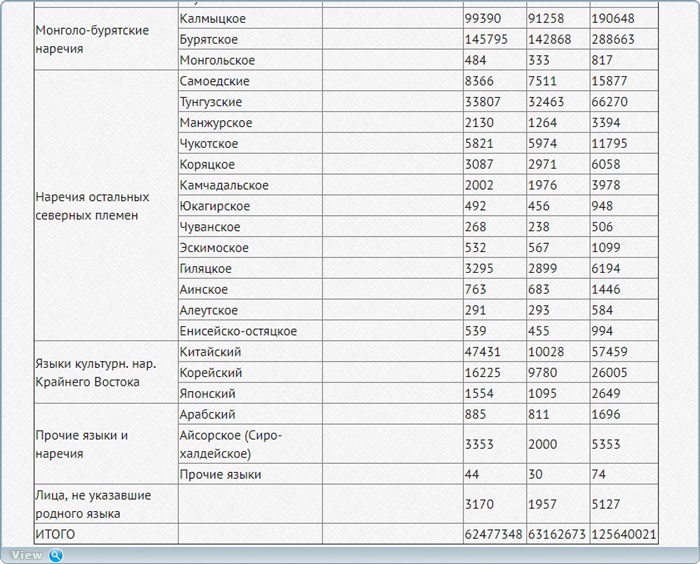Click the Монгольское cell
The width and height of the screenshot is (700, 564).
[250, 60]
